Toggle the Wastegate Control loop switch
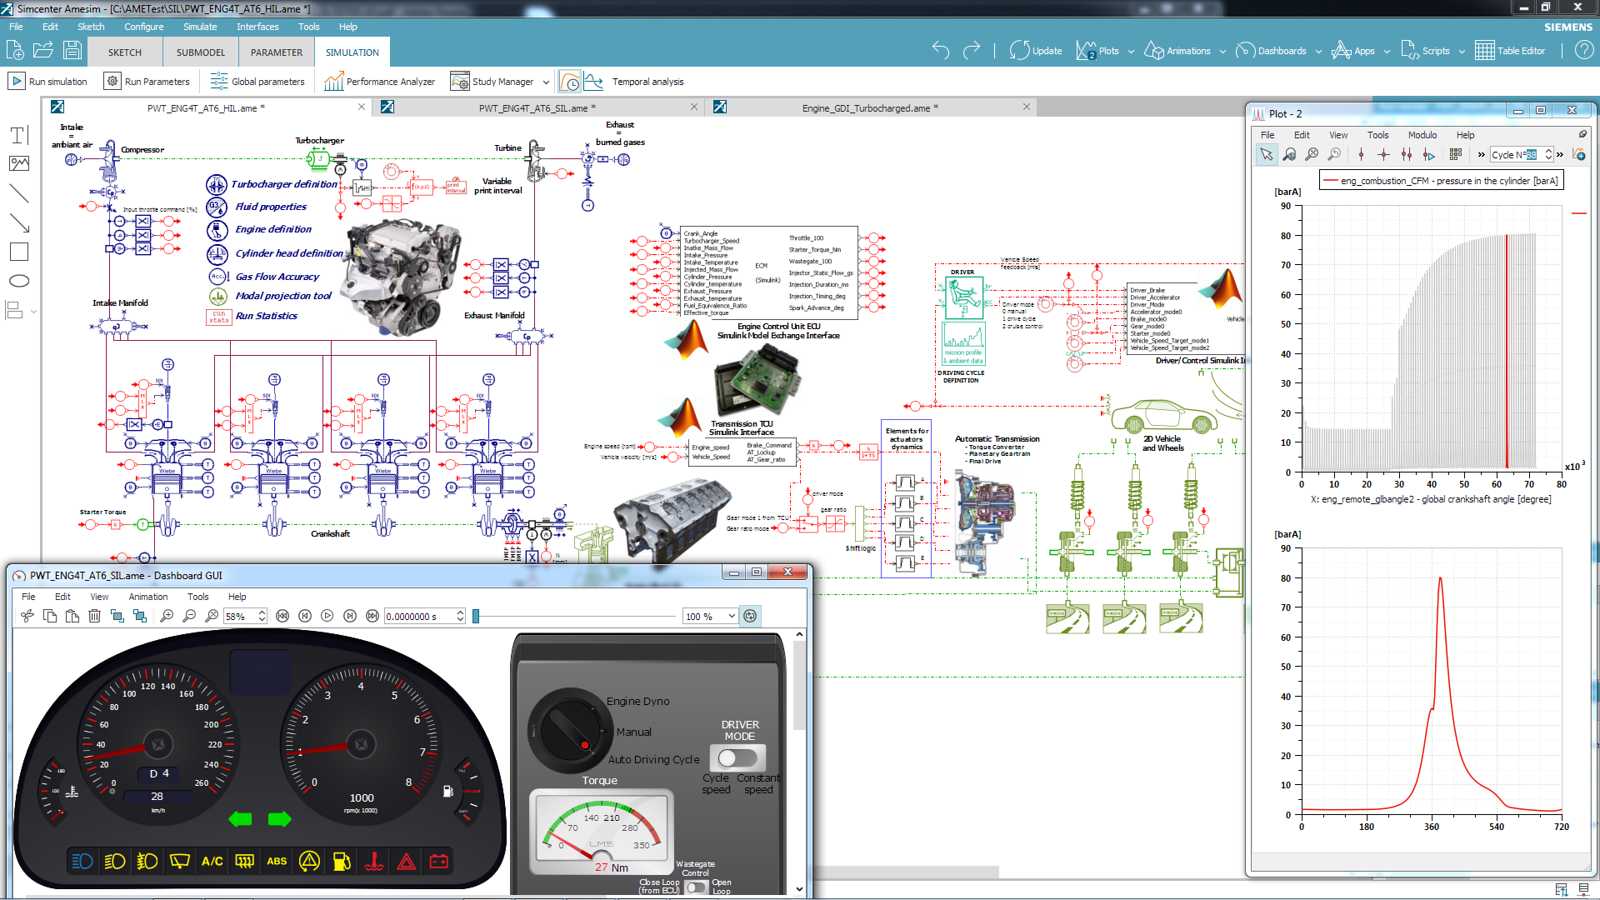Viewport: 1600px width, 900px height. coord(697,887)
